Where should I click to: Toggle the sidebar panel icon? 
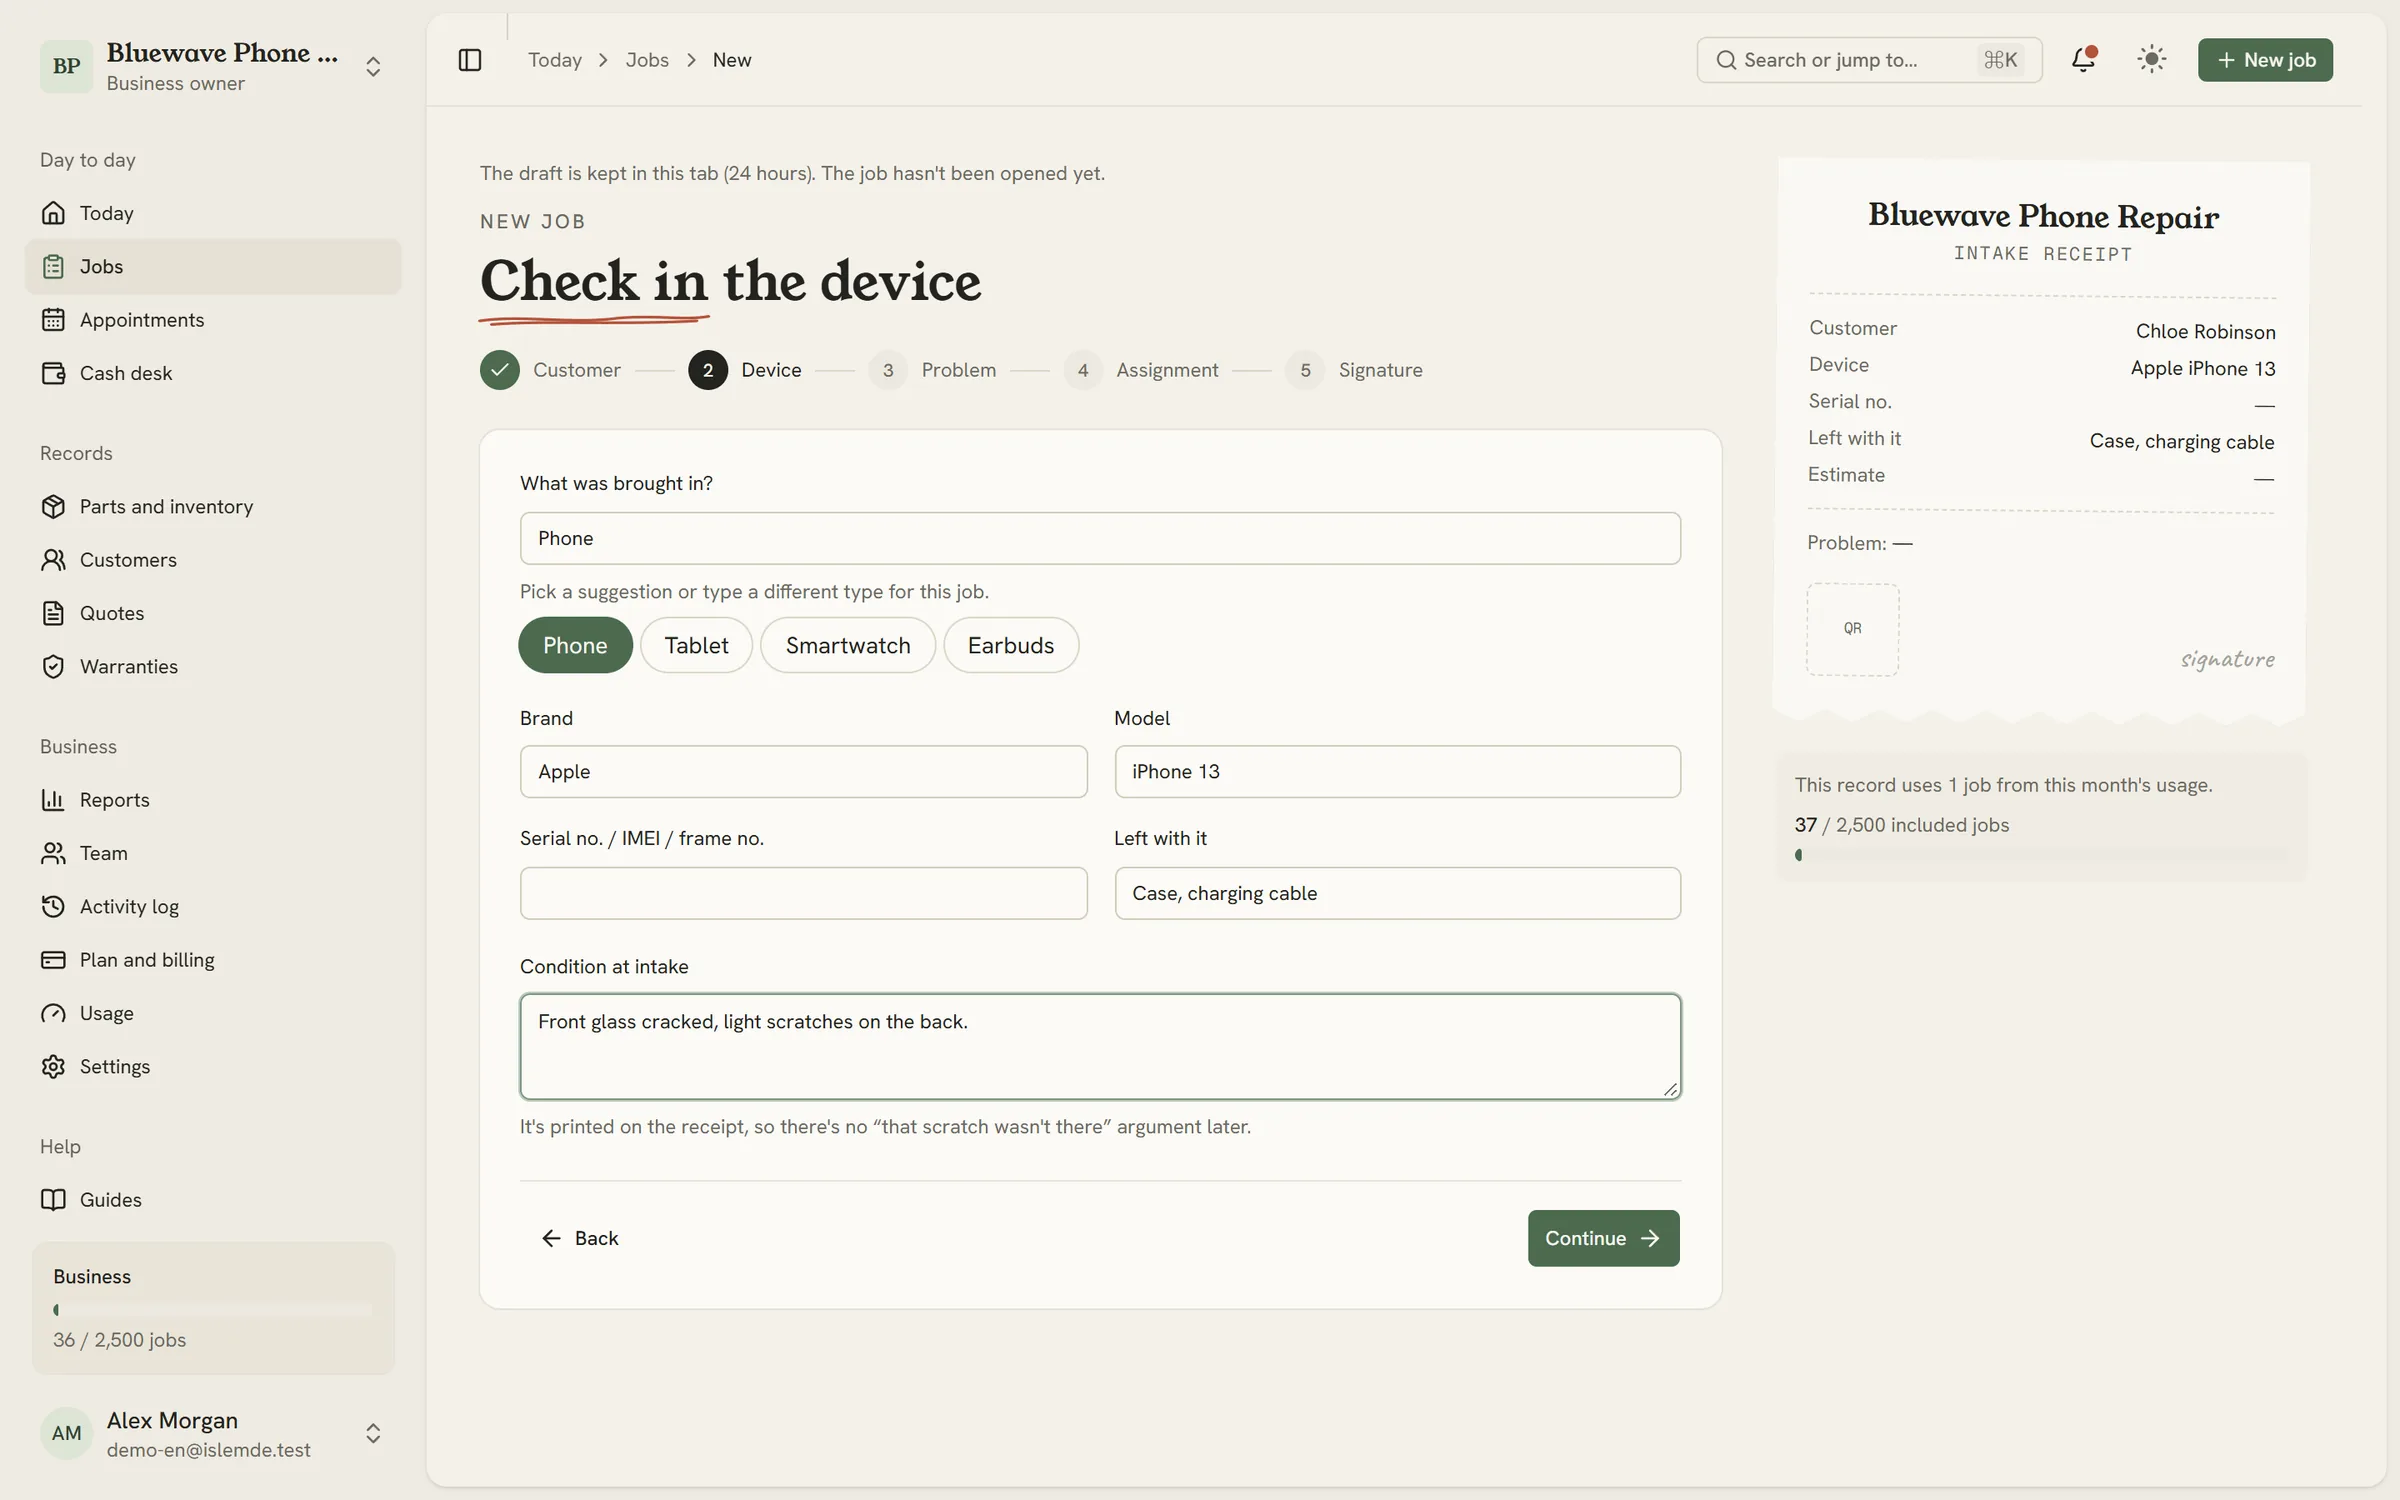(x=469, y=60)
